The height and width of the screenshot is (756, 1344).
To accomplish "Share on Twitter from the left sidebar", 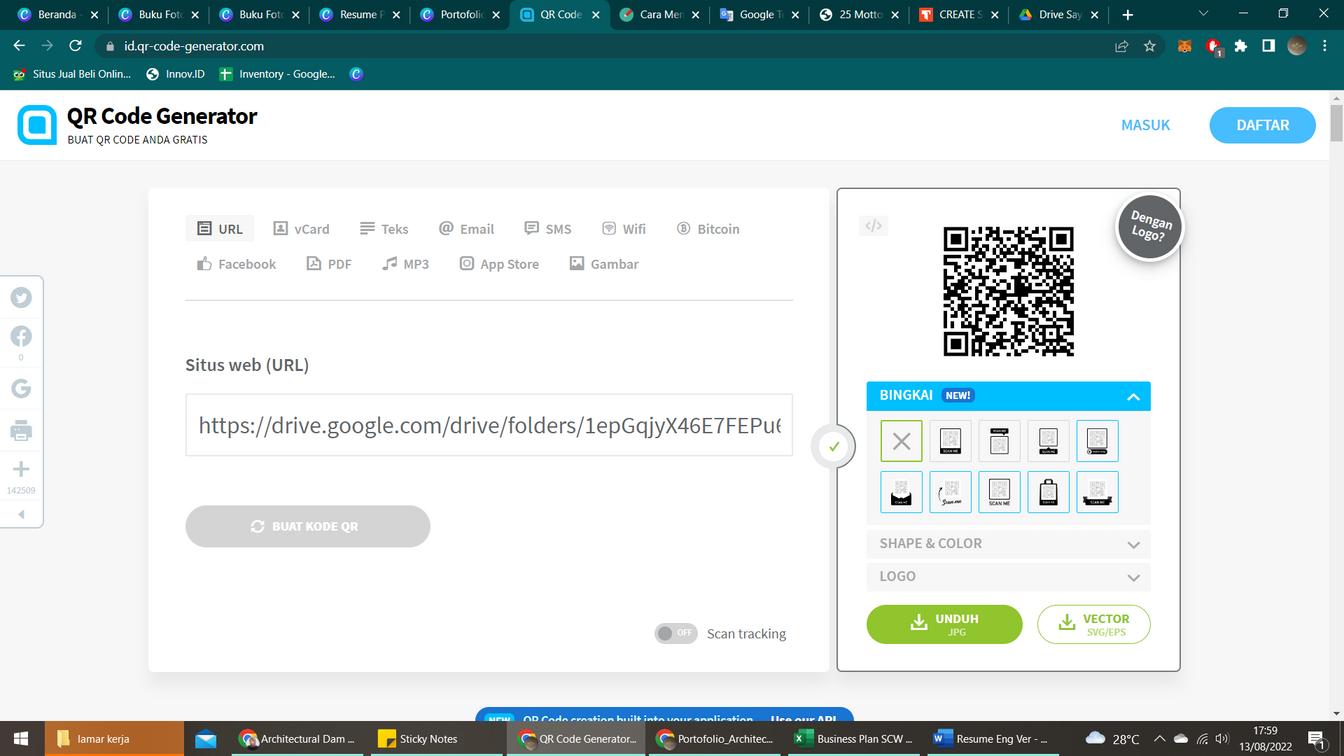I will pyautogui.click(x=21, y=298).
